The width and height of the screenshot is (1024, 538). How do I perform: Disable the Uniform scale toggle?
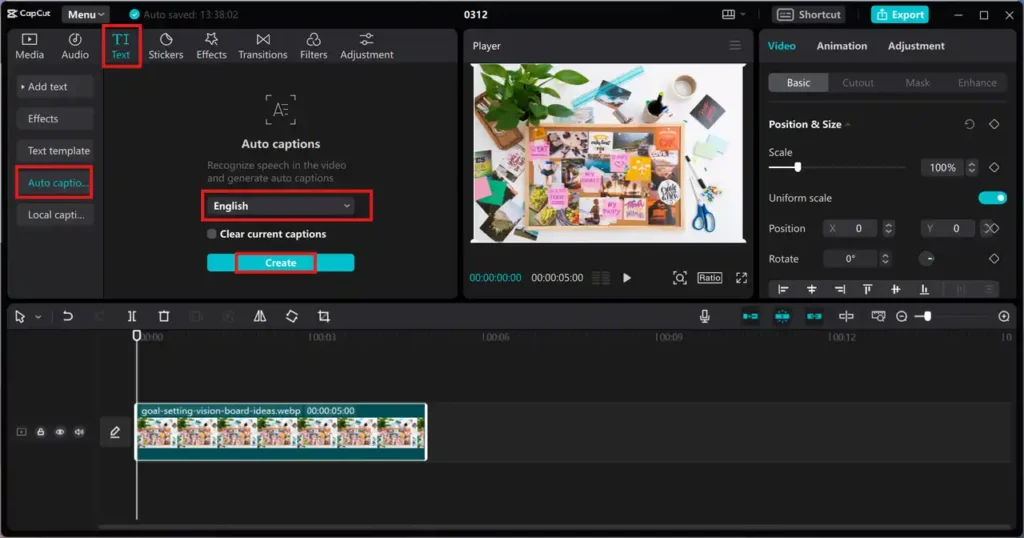tap(992, 198)
